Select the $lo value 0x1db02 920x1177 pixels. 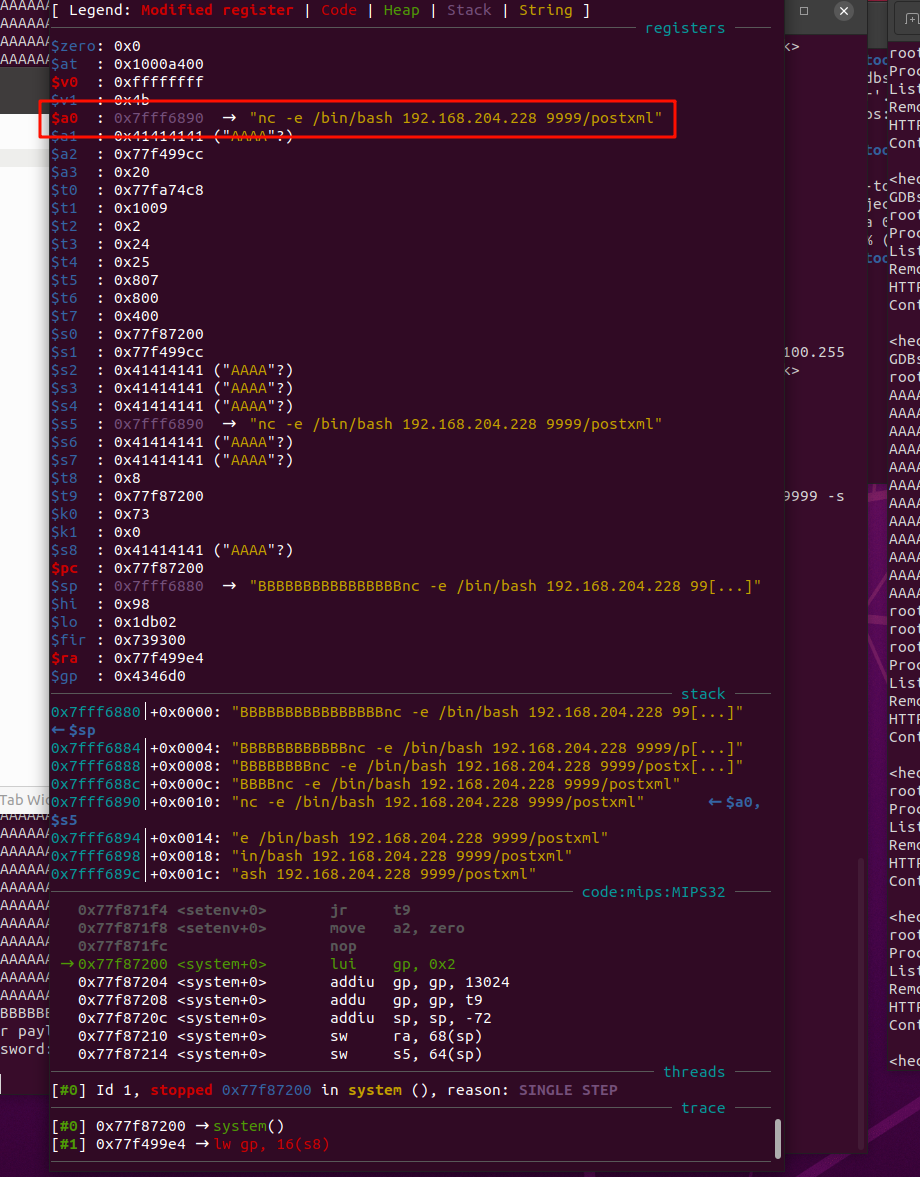point(145,623)
